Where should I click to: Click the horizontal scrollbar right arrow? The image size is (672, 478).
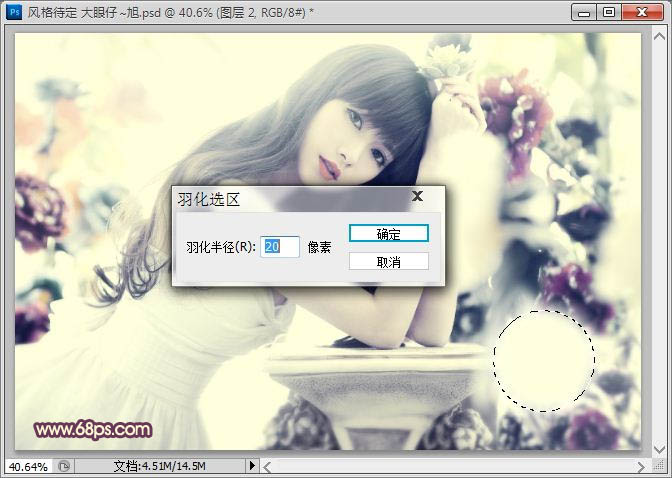pos(641,466)
